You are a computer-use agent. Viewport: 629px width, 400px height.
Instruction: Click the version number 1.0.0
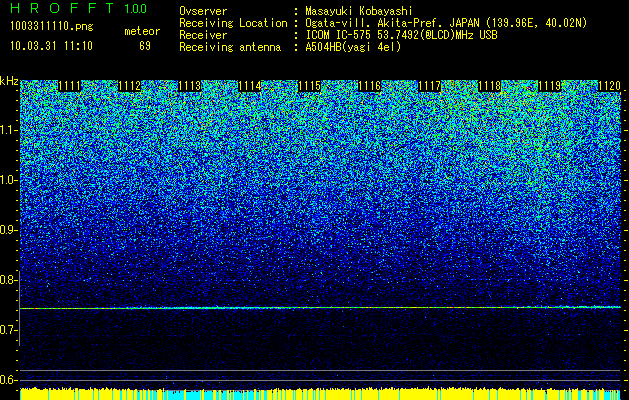tap(136, 8)
